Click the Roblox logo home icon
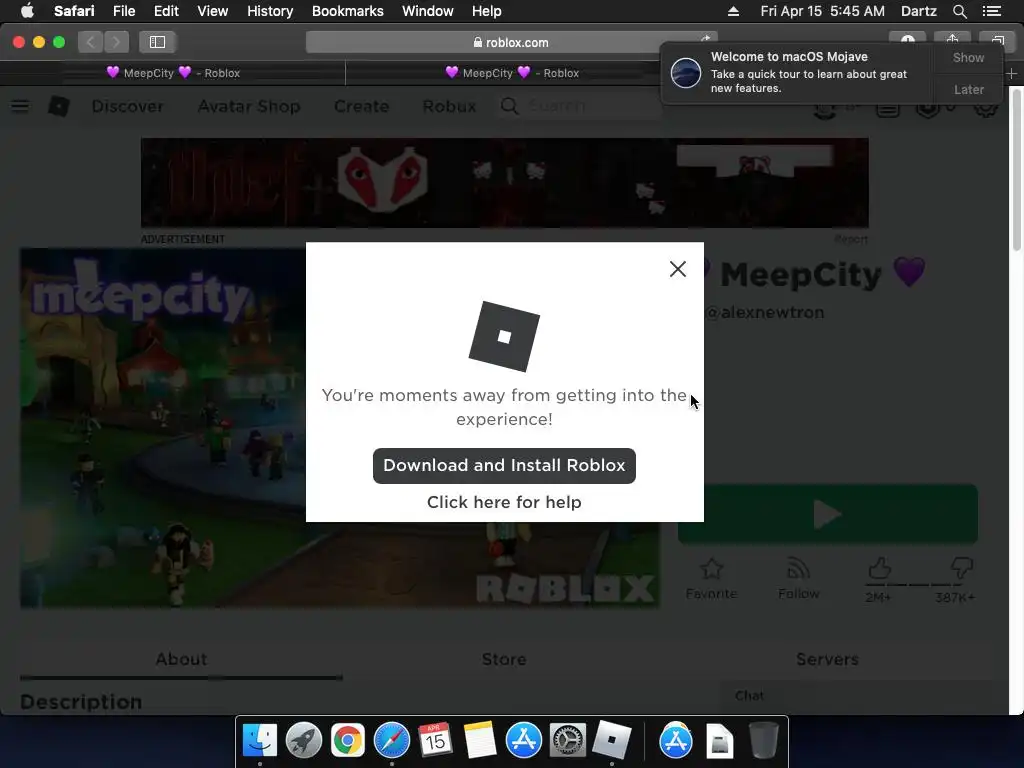The image size is (1024, 768). 59,106
